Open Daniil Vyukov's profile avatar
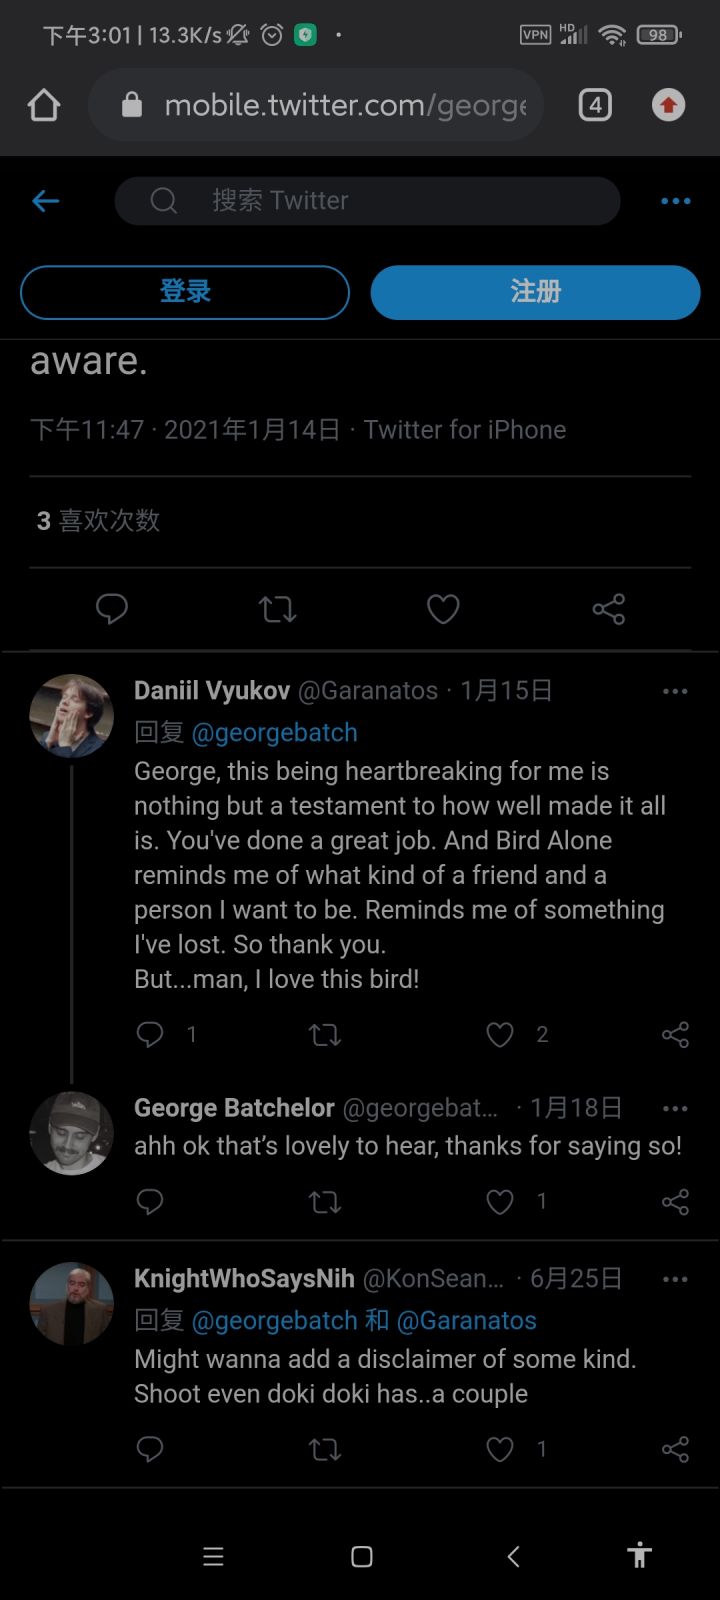This screenshot has width=720, height=1600. [72, 716]
